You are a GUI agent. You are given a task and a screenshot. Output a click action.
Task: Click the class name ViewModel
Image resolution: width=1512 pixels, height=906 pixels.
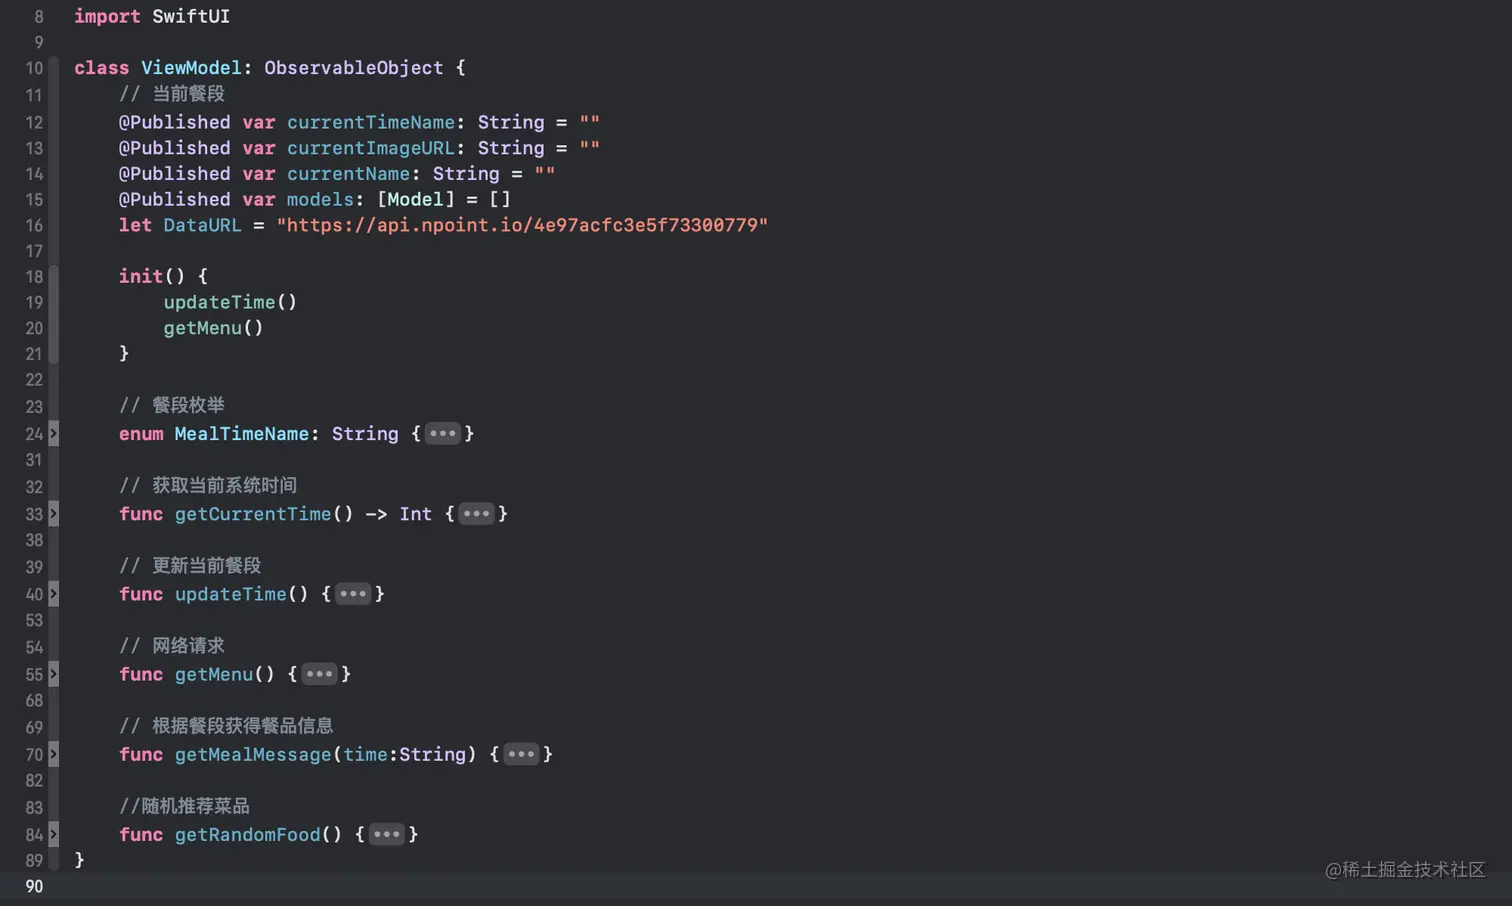point(191,68)
